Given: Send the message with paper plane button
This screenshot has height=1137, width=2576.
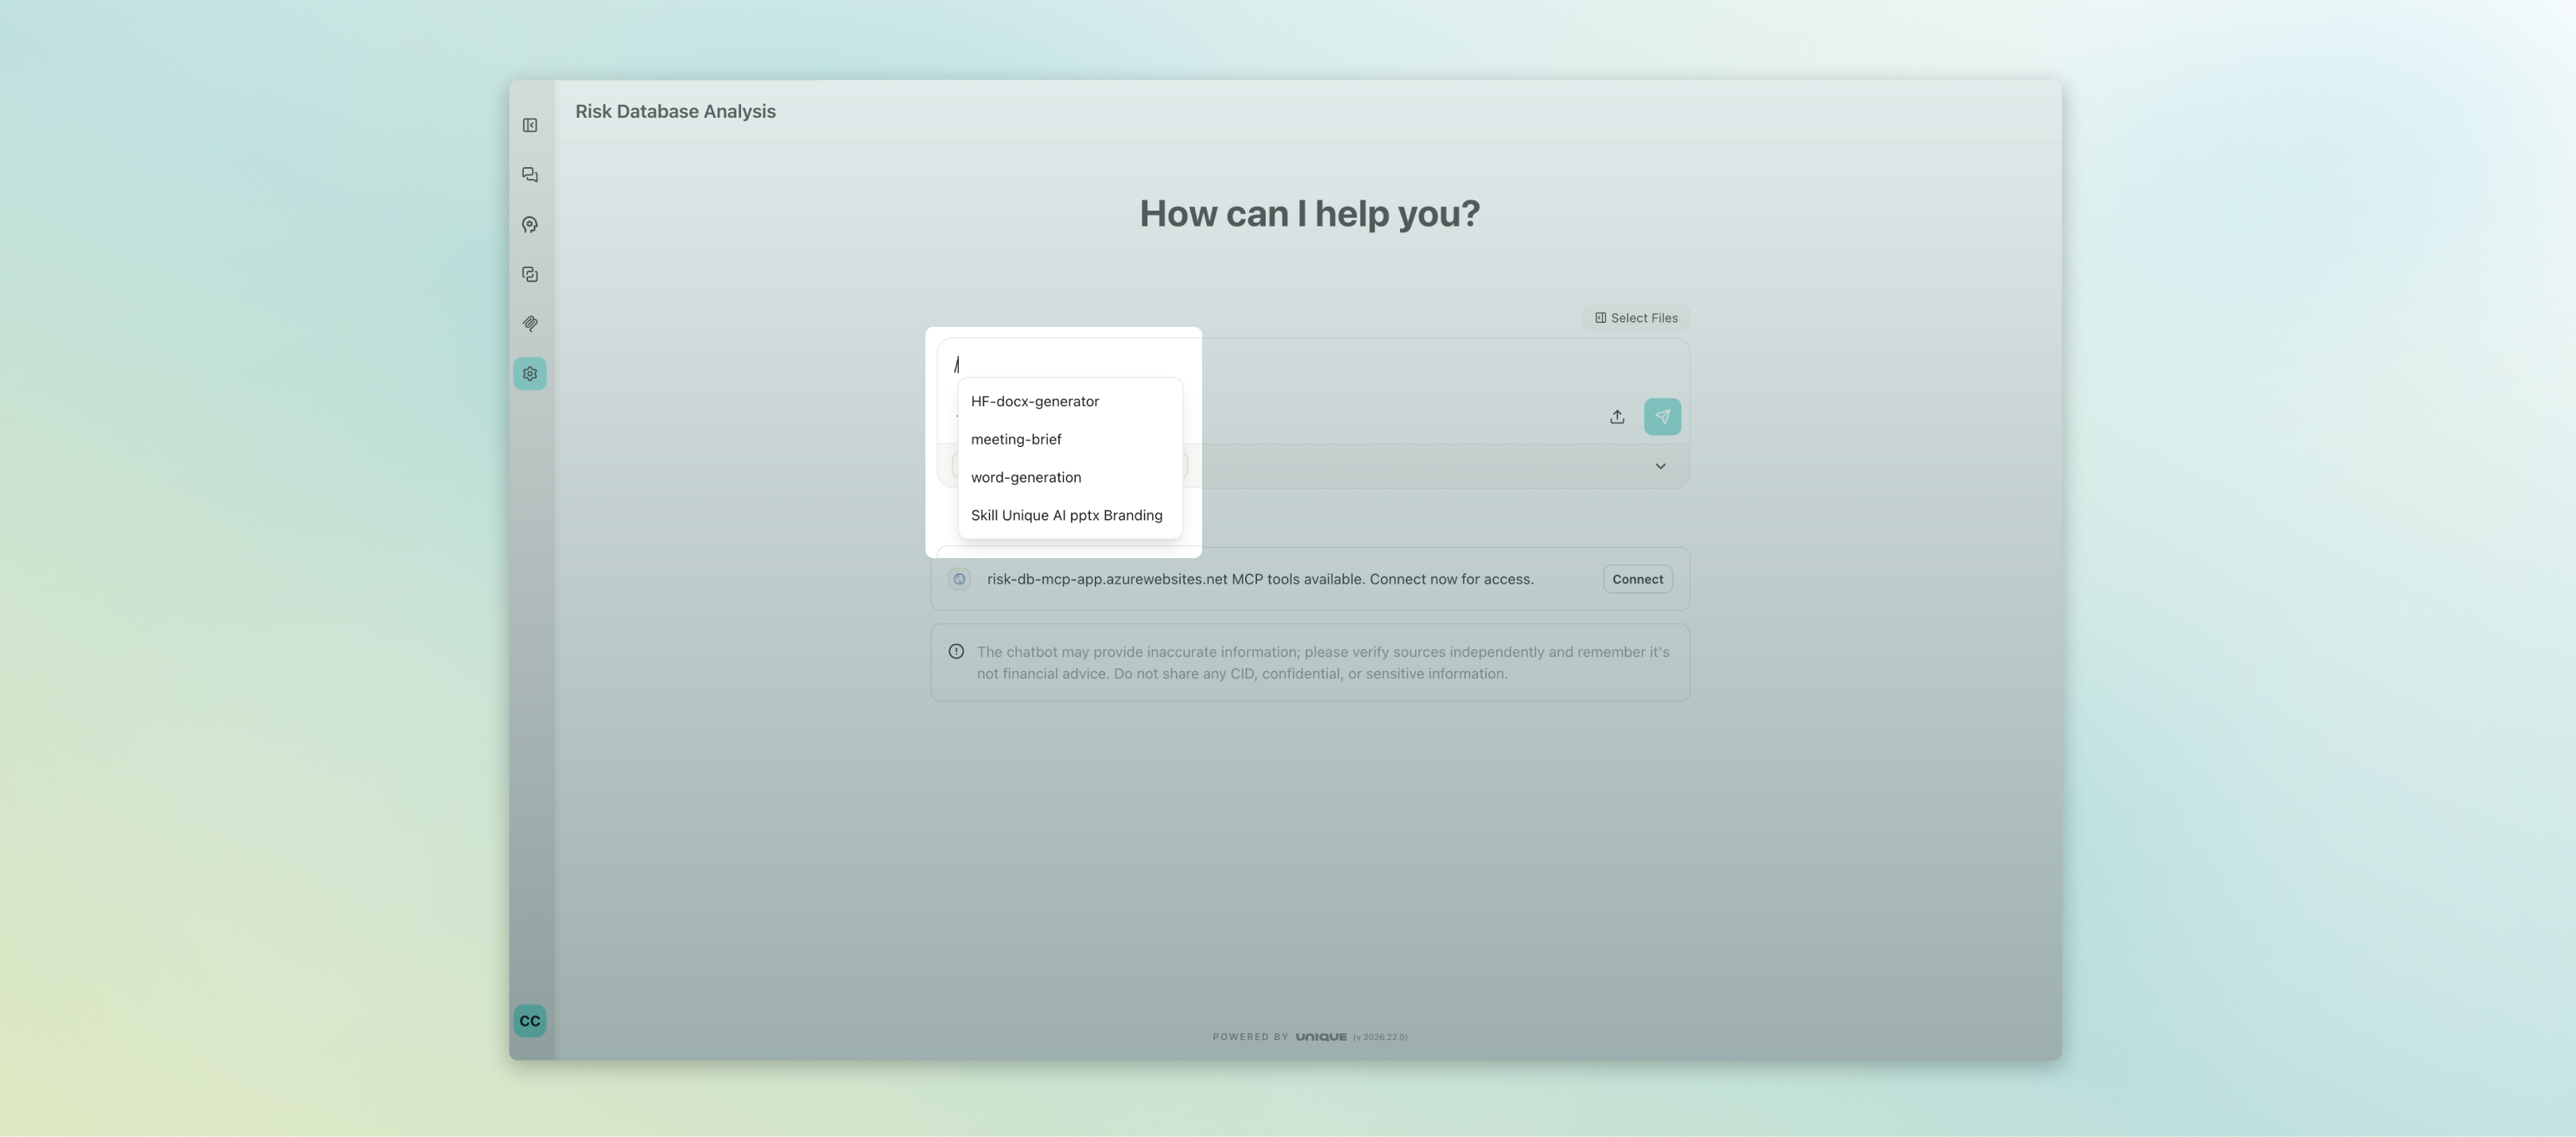Looking at the screenshot, I should (1662, 417).
